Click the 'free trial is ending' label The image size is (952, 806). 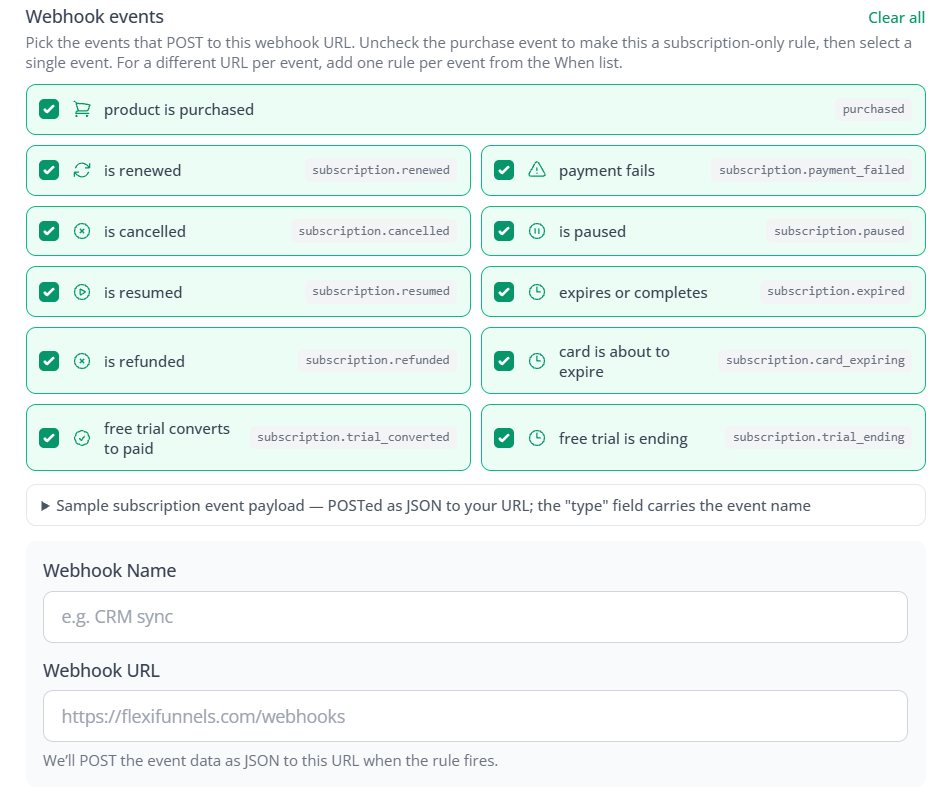[624, 439]
